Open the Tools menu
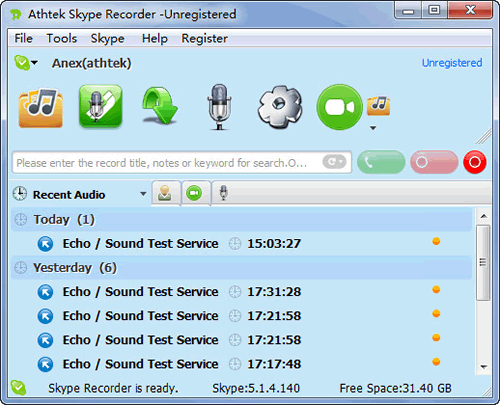Screen dimensions: 500x405 coord(62,38)
